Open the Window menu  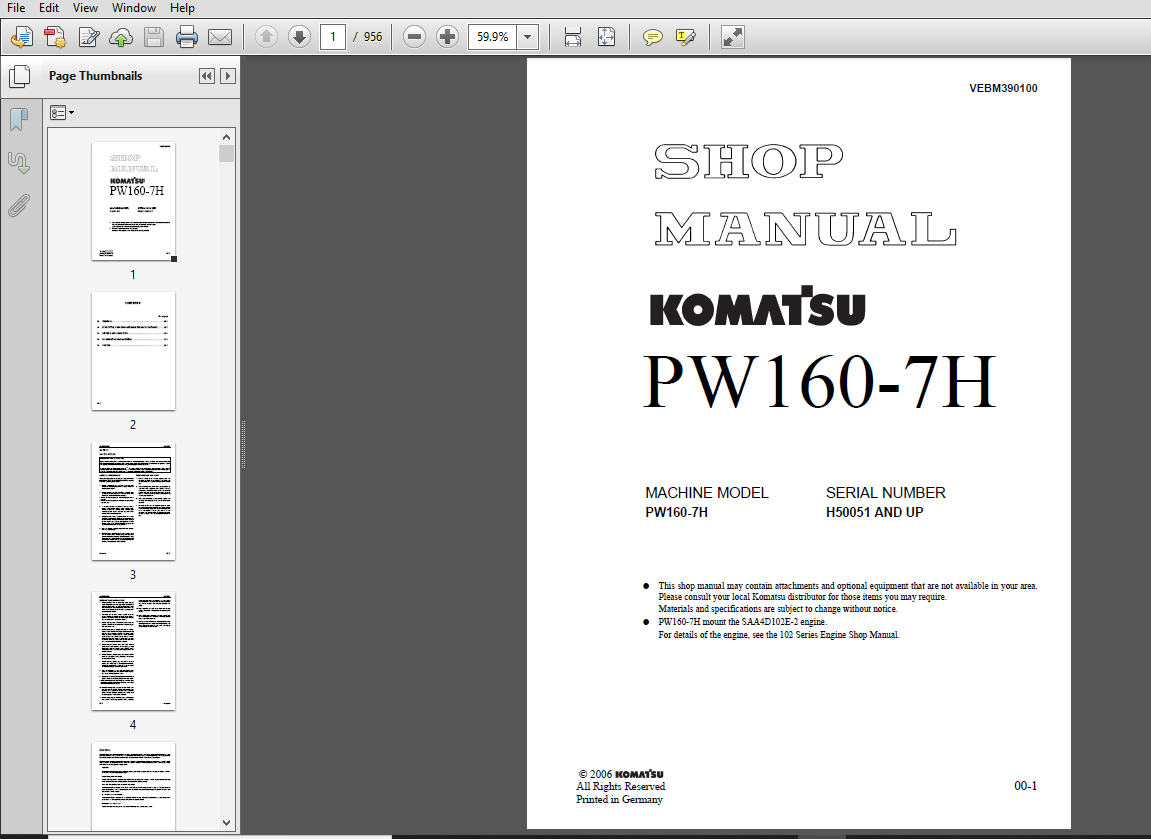(x=134, y=8)
